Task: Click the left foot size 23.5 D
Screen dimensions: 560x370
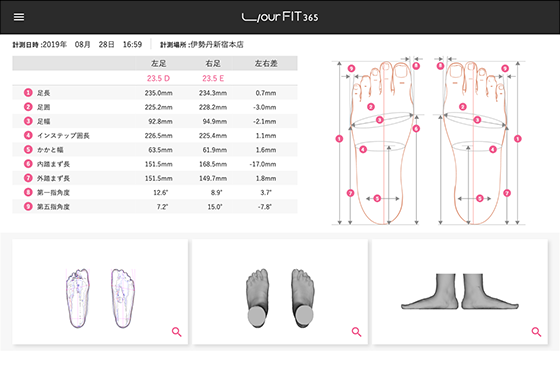Action: (x=158, y=78)
